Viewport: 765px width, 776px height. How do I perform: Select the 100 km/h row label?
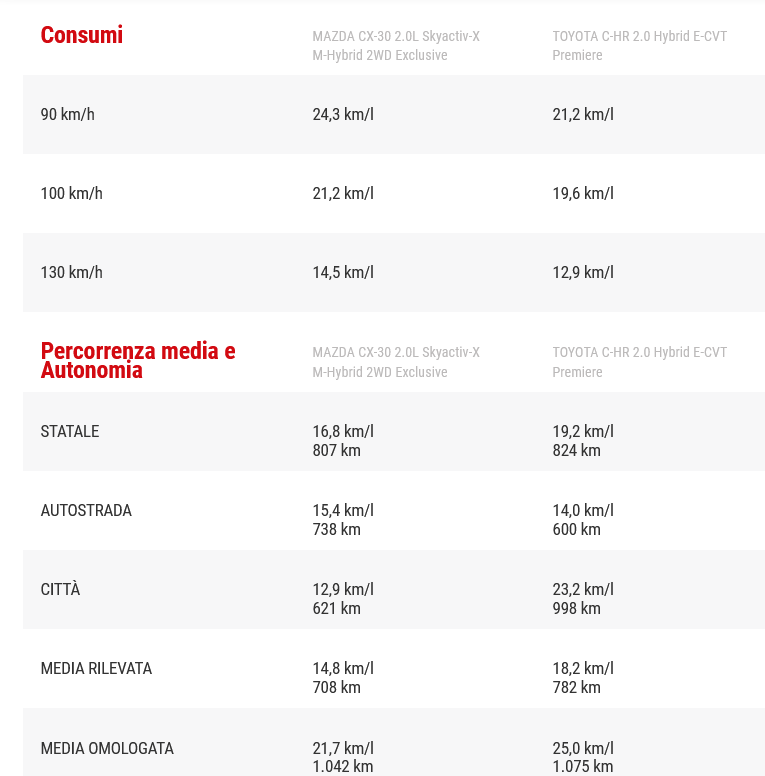click(72, 193)
